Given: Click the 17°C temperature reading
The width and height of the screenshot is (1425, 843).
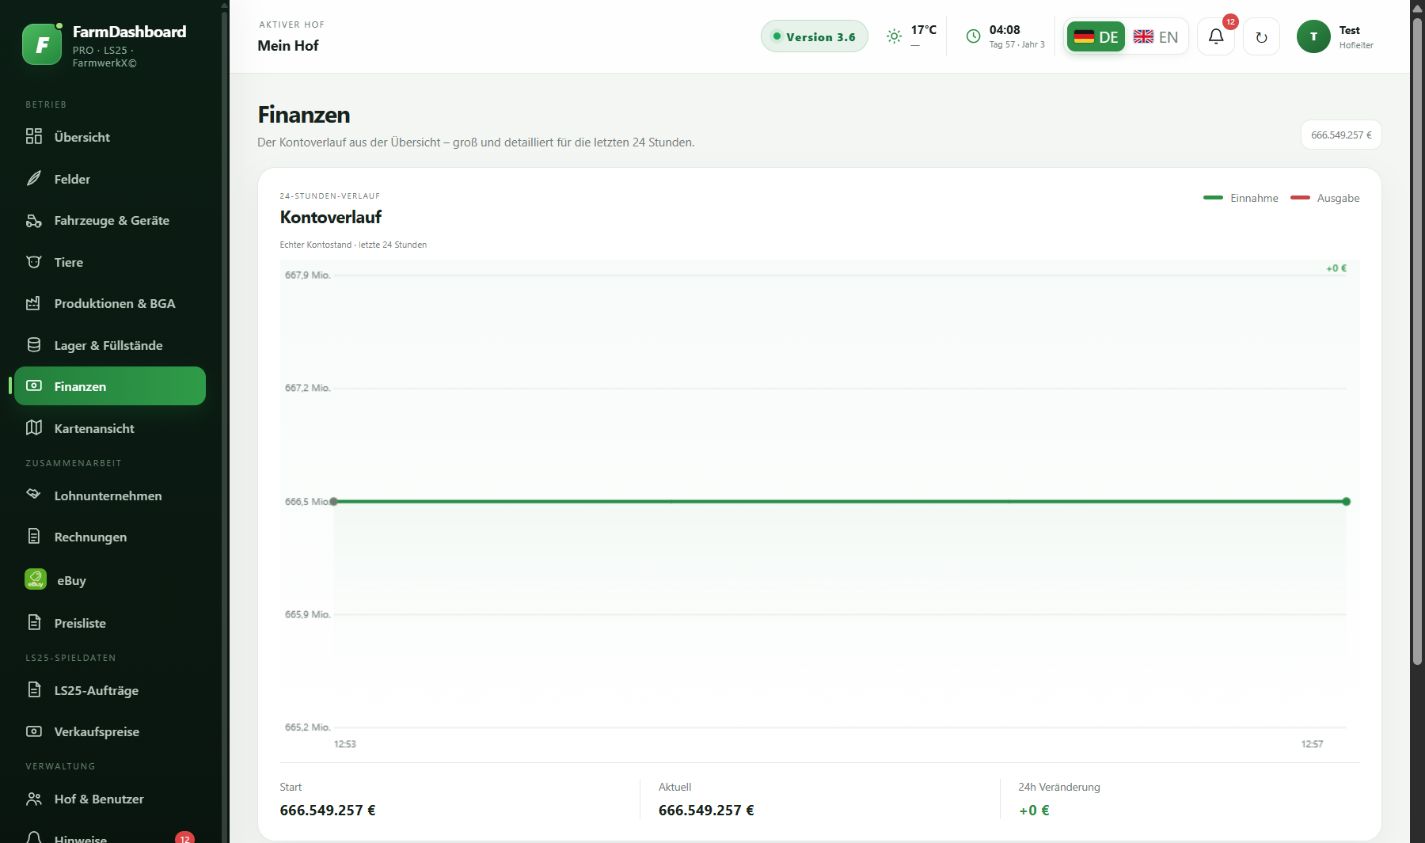Looking at the screenshot, I should pyautogui.click(x=924, y=30).
